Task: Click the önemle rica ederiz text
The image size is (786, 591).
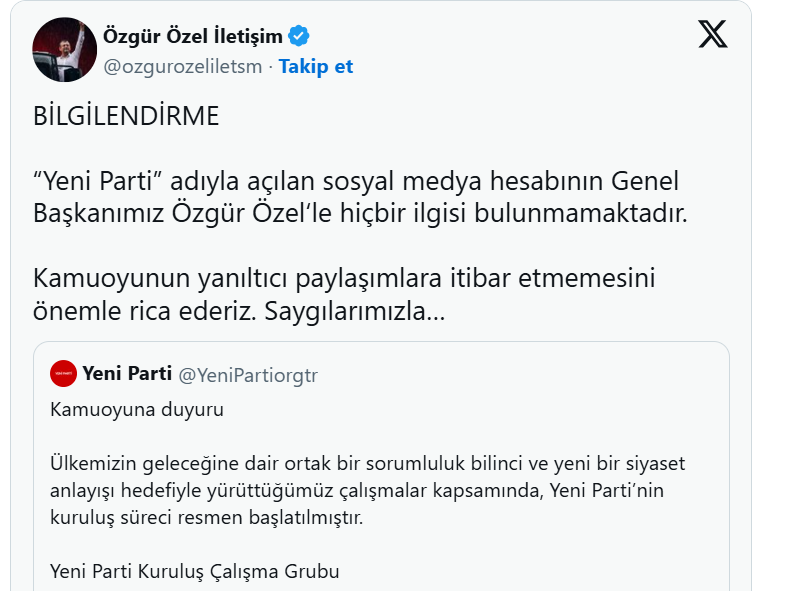Action: point(145,311)
